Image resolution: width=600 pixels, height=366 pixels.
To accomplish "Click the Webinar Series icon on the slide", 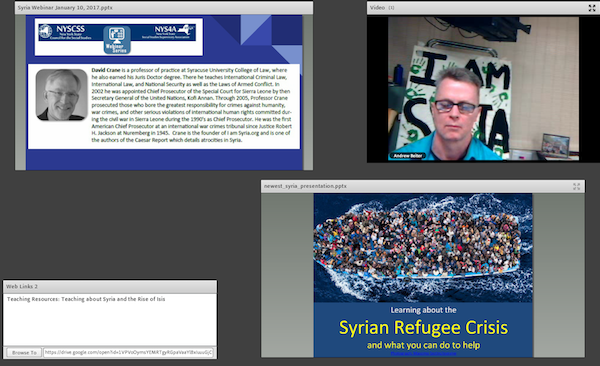I will click(117, 40).
